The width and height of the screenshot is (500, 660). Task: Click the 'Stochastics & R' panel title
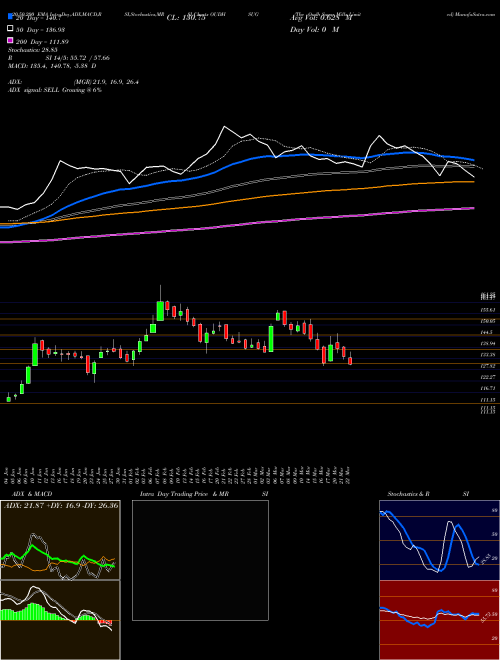[x=408, y=494]
